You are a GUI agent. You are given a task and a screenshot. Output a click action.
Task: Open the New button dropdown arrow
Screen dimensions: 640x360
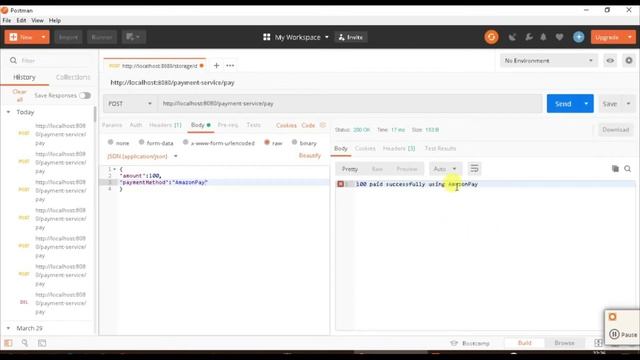(43, 37)
